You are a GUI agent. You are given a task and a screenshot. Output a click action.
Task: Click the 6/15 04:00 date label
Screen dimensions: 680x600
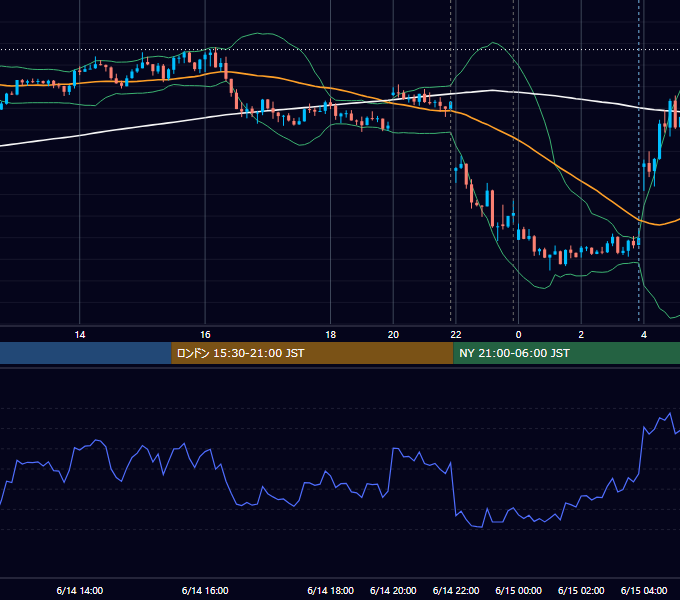[x=644, y=590]
